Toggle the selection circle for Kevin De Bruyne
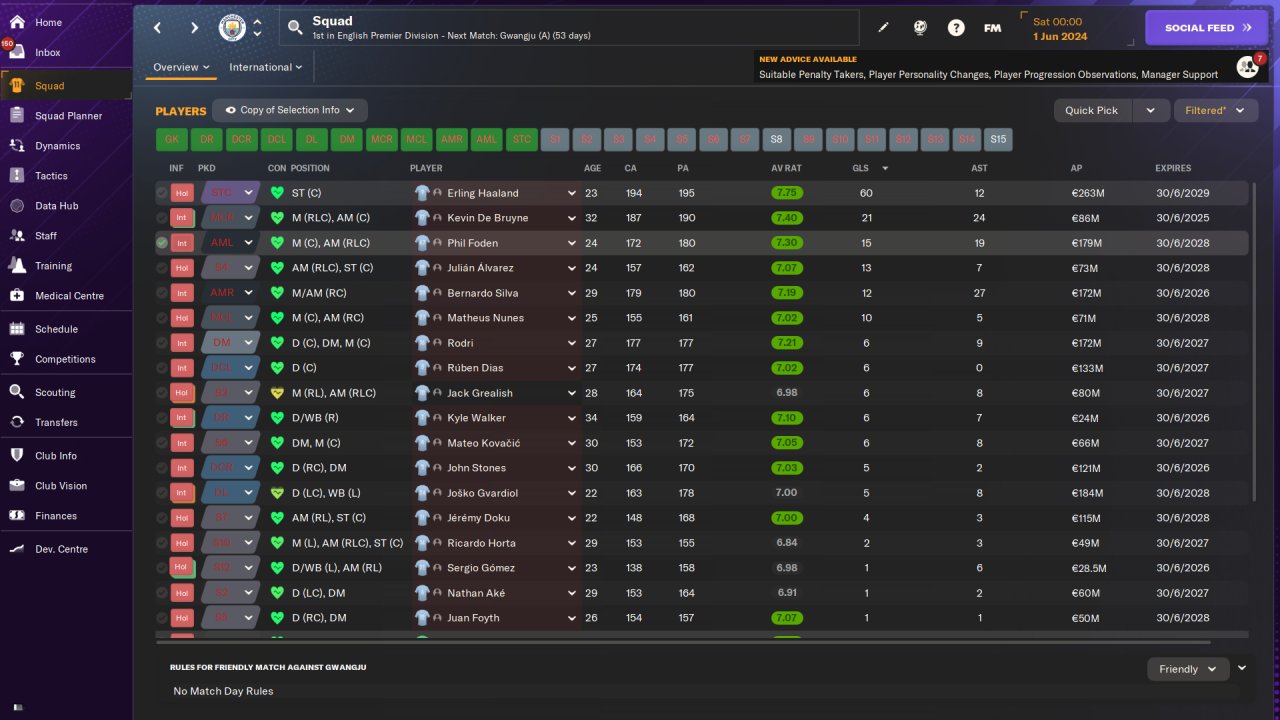The width and height of the screenshot is (1280, 720). 162,218
